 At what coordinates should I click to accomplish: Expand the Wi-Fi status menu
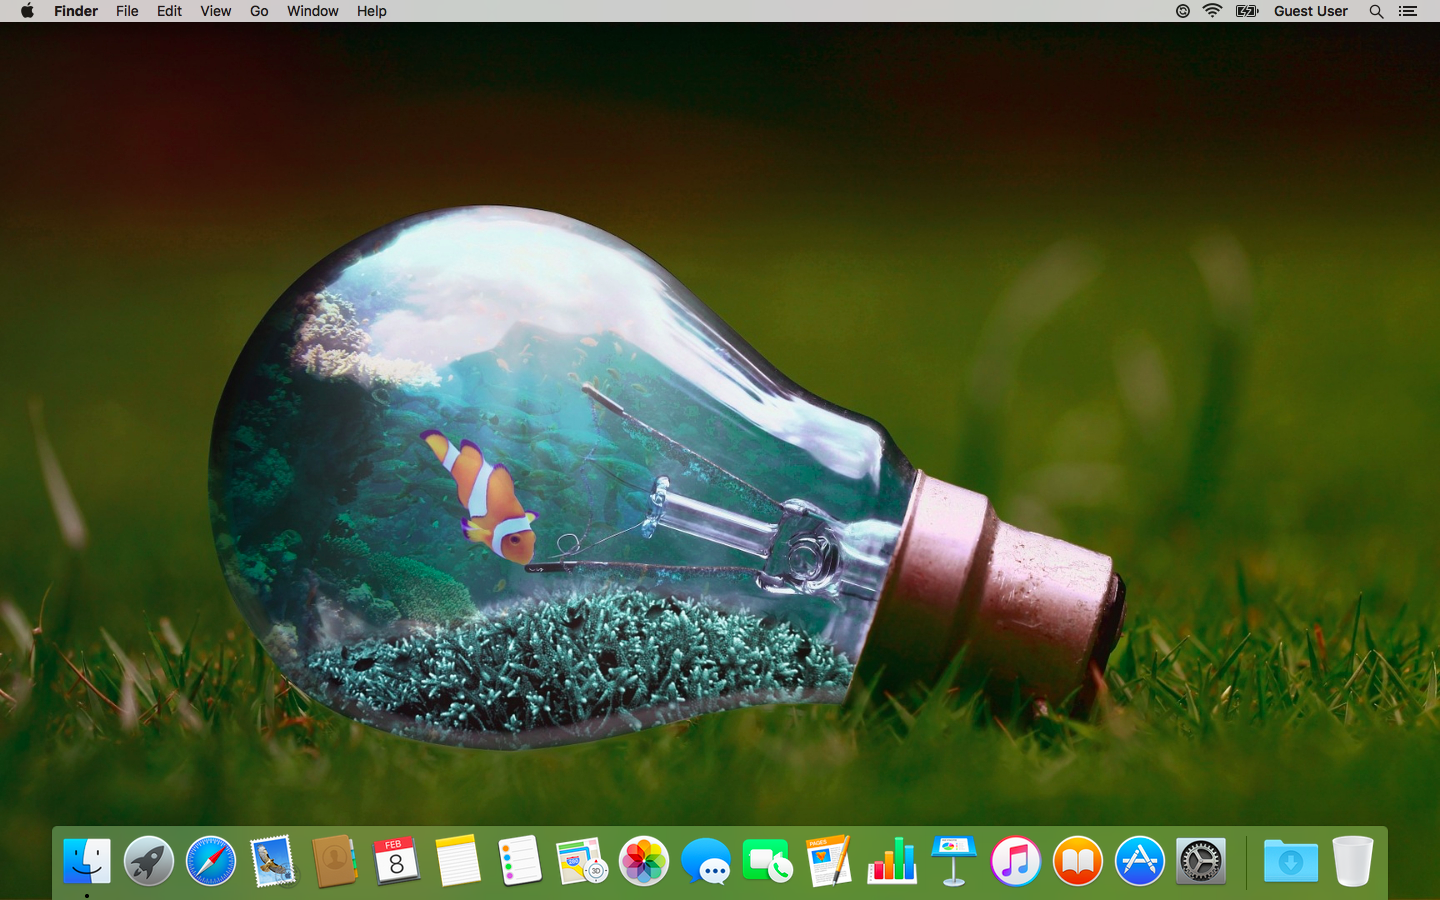pos(1212,11)
